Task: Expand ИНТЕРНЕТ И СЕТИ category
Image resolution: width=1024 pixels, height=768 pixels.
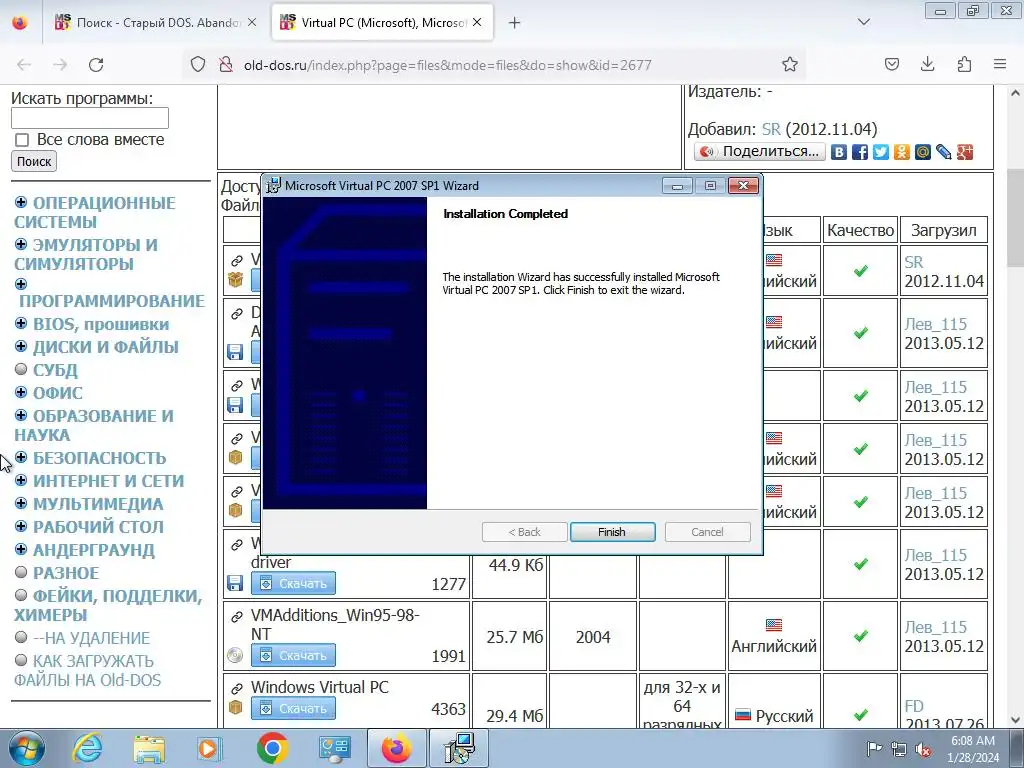Action: (21, 481)
